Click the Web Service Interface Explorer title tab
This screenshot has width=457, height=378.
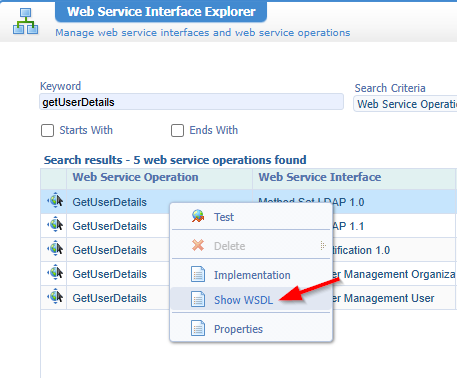[161, 12]
